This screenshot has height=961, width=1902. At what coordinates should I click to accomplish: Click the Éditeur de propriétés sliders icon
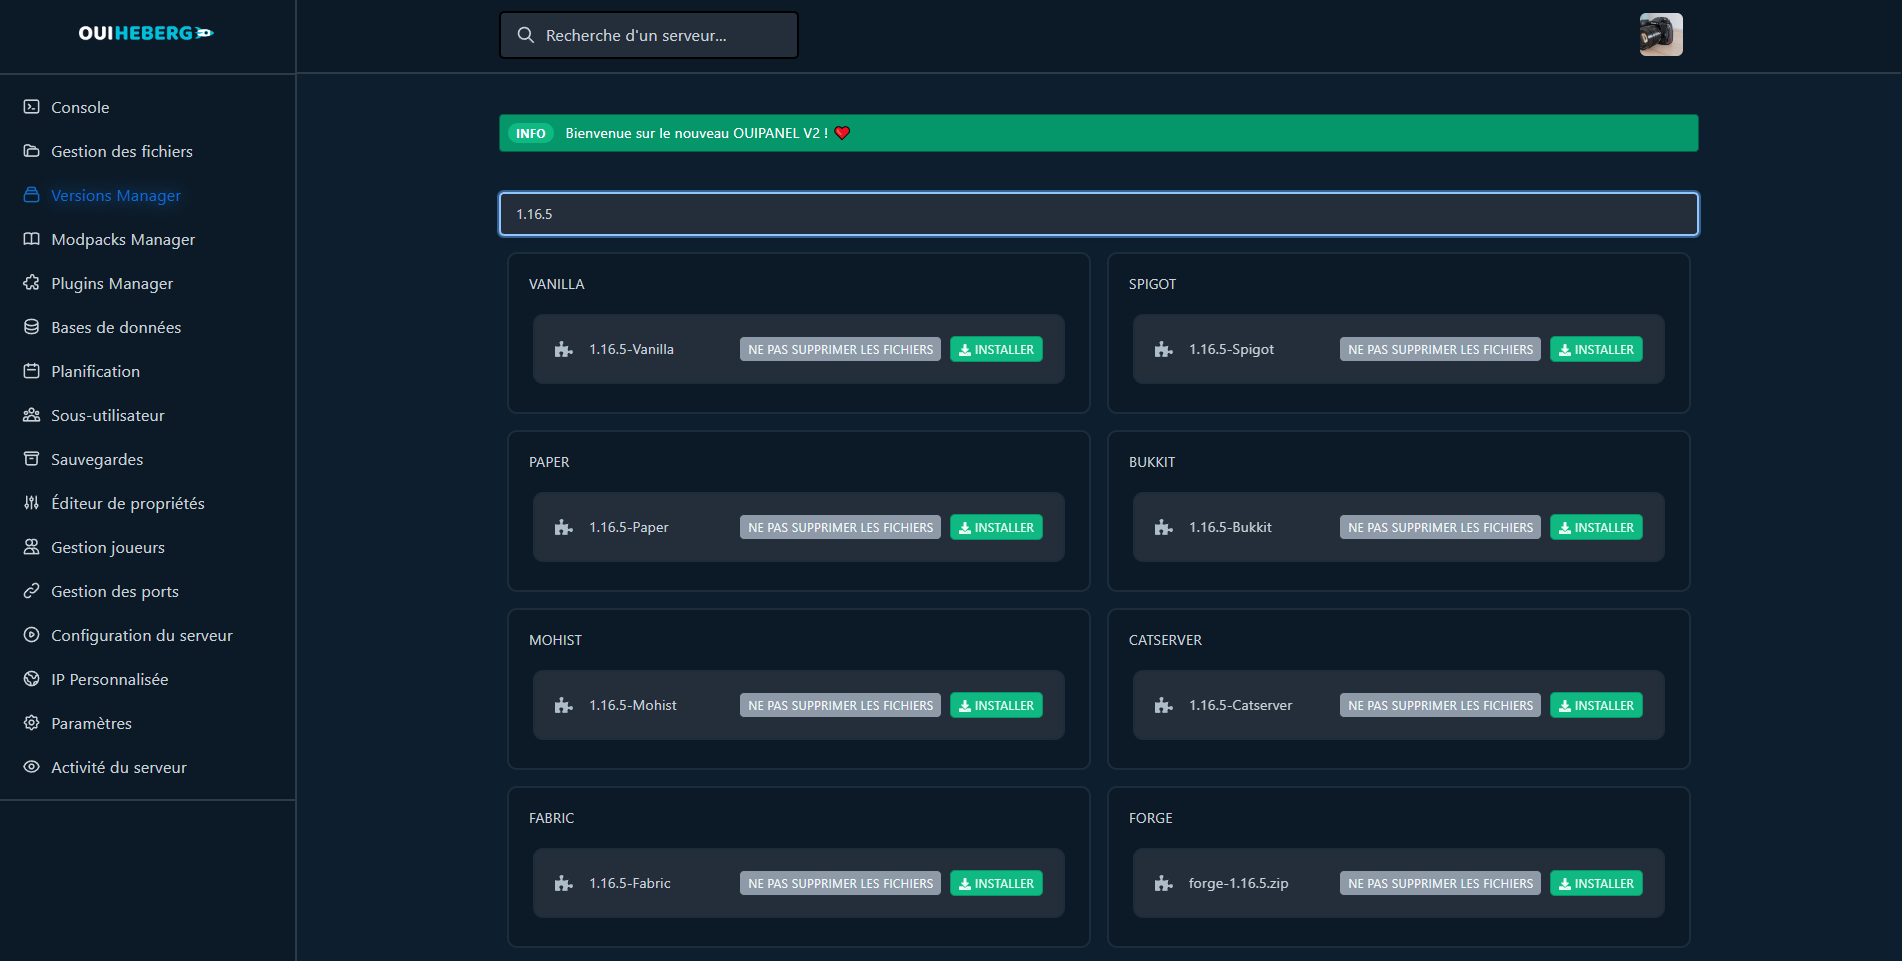[x=32, y=503]
